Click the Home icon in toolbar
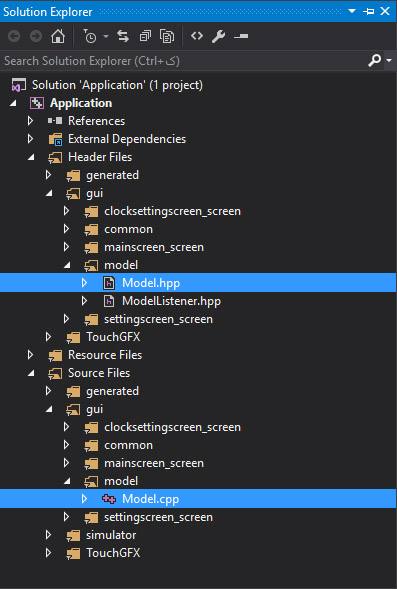 tap(57, 36)
